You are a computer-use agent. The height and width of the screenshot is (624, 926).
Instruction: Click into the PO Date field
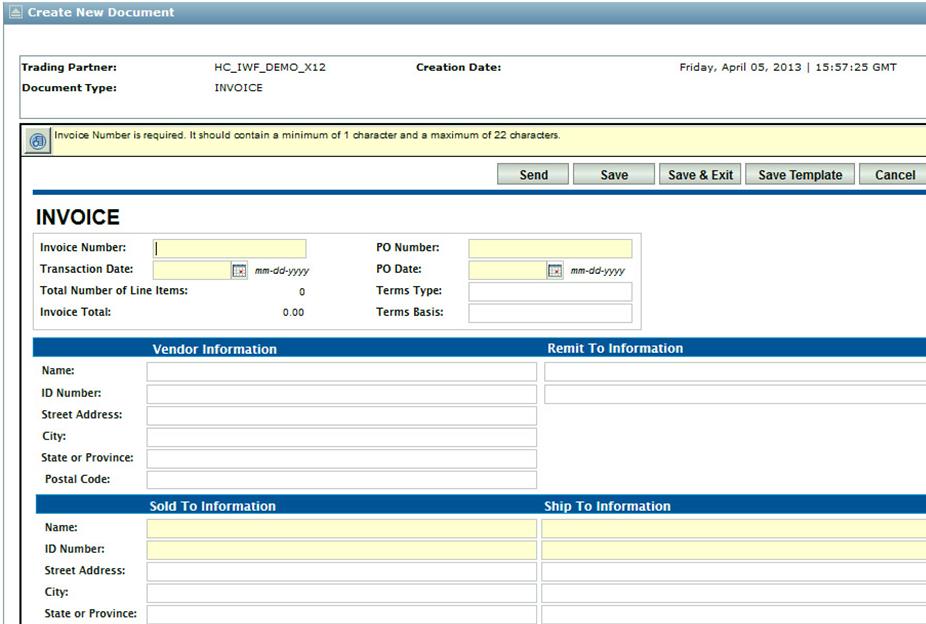tap(506, 271)
